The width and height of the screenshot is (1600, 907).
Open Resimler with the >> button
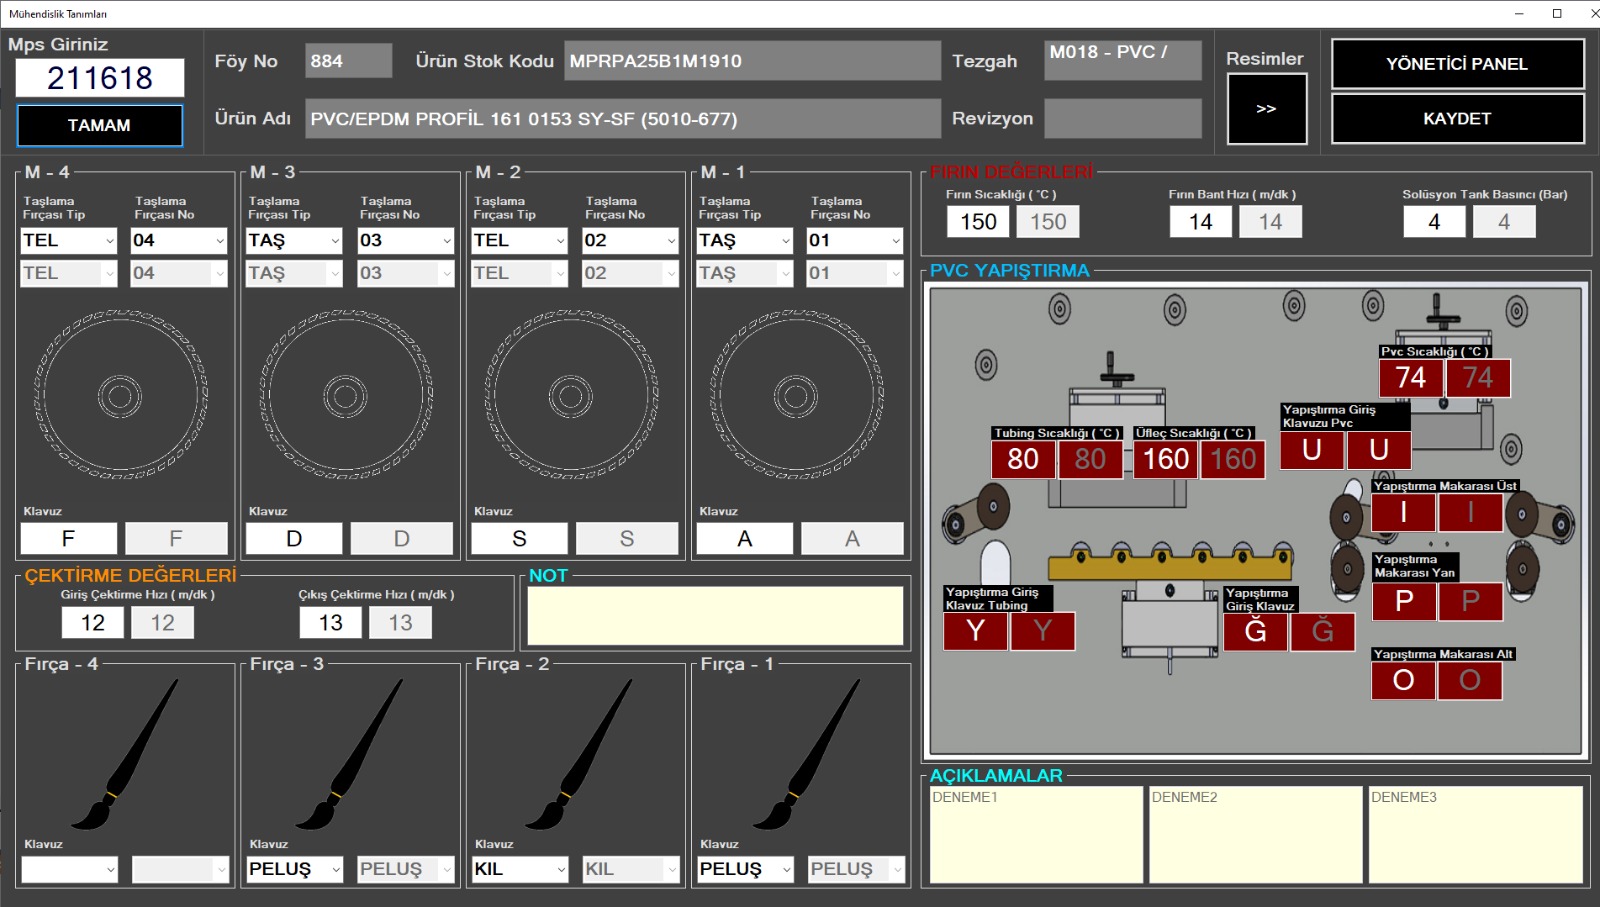(x=1266, y=109)
